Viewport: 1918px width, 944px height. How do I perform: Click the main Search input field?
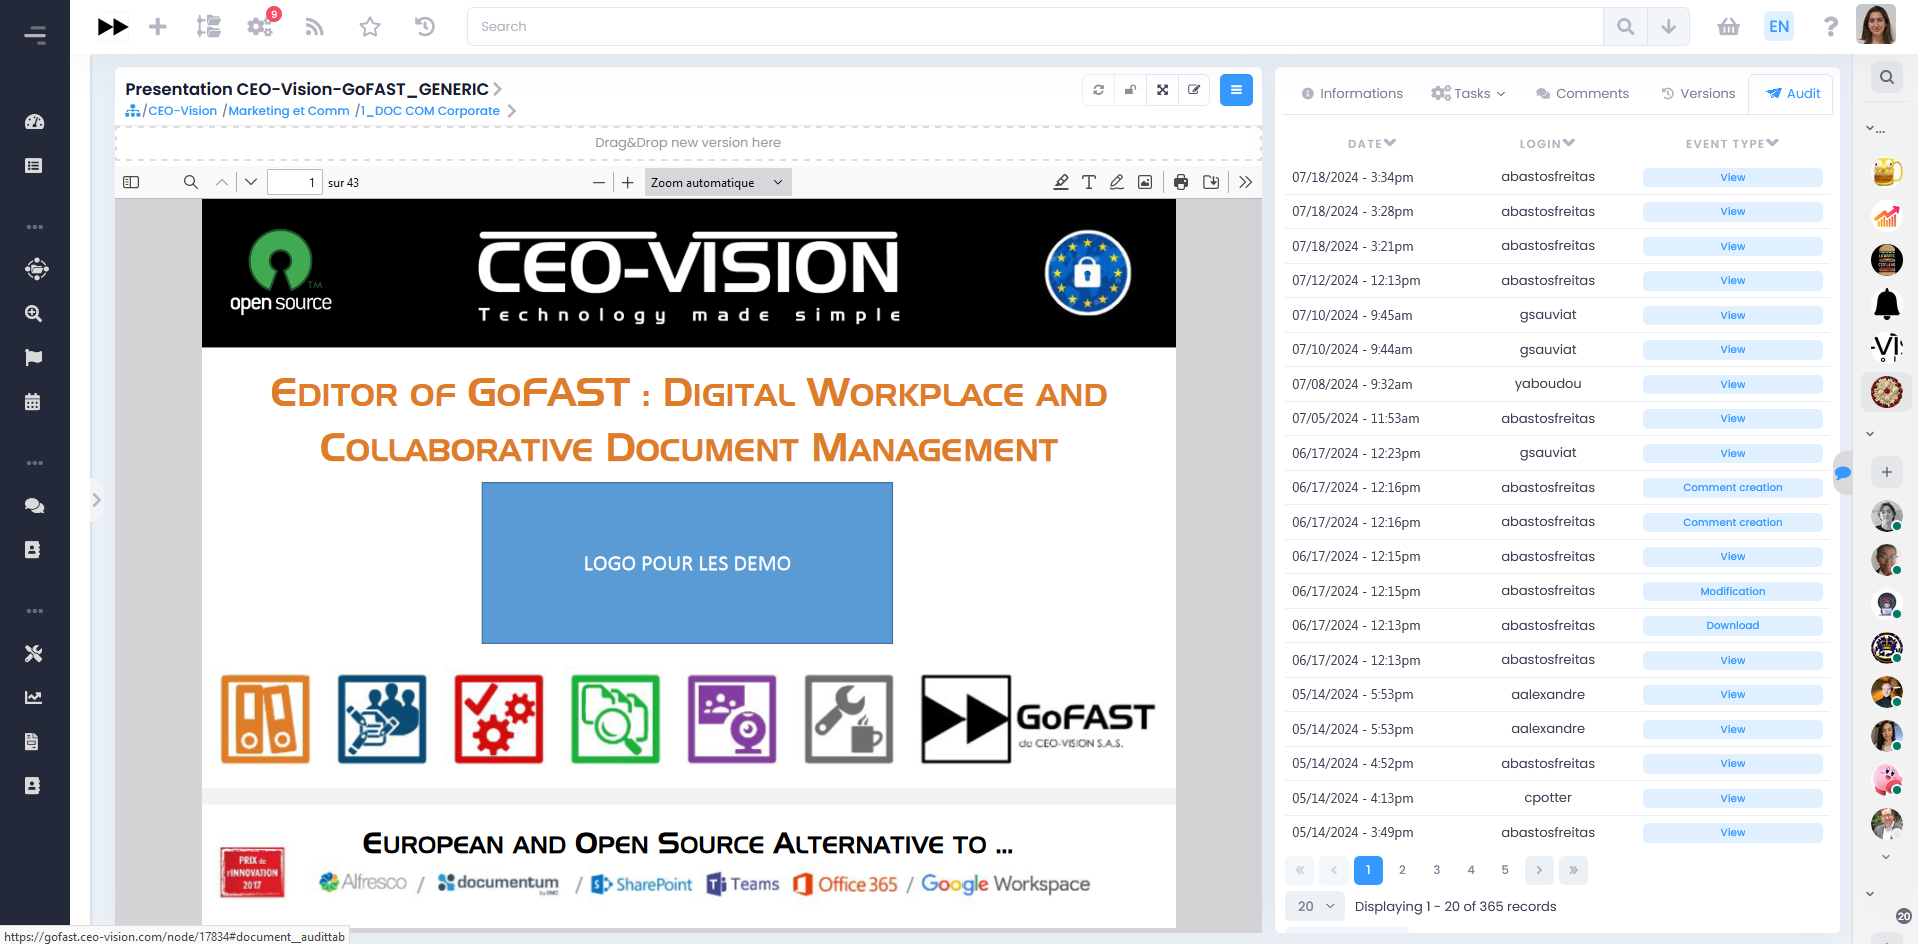coord(1035,27)
